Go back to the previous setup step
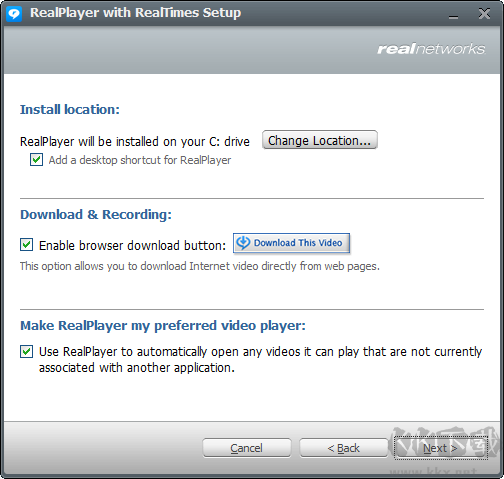This screenshot has height=479, width=504. pyautogui.click(x=343, y=448)
